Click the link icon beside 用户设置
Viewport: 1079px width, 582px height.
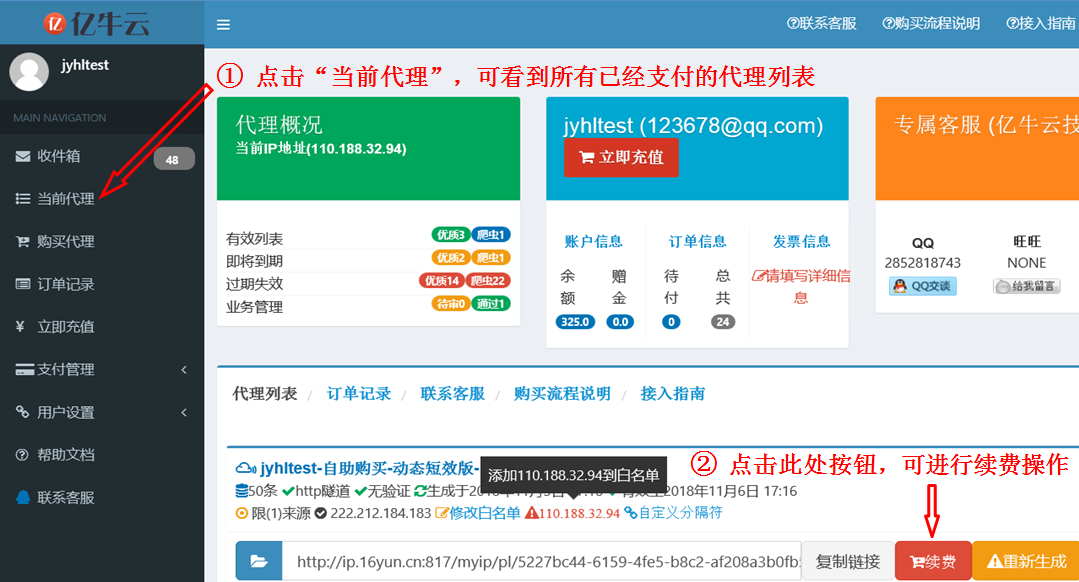[x=22, y=412]
